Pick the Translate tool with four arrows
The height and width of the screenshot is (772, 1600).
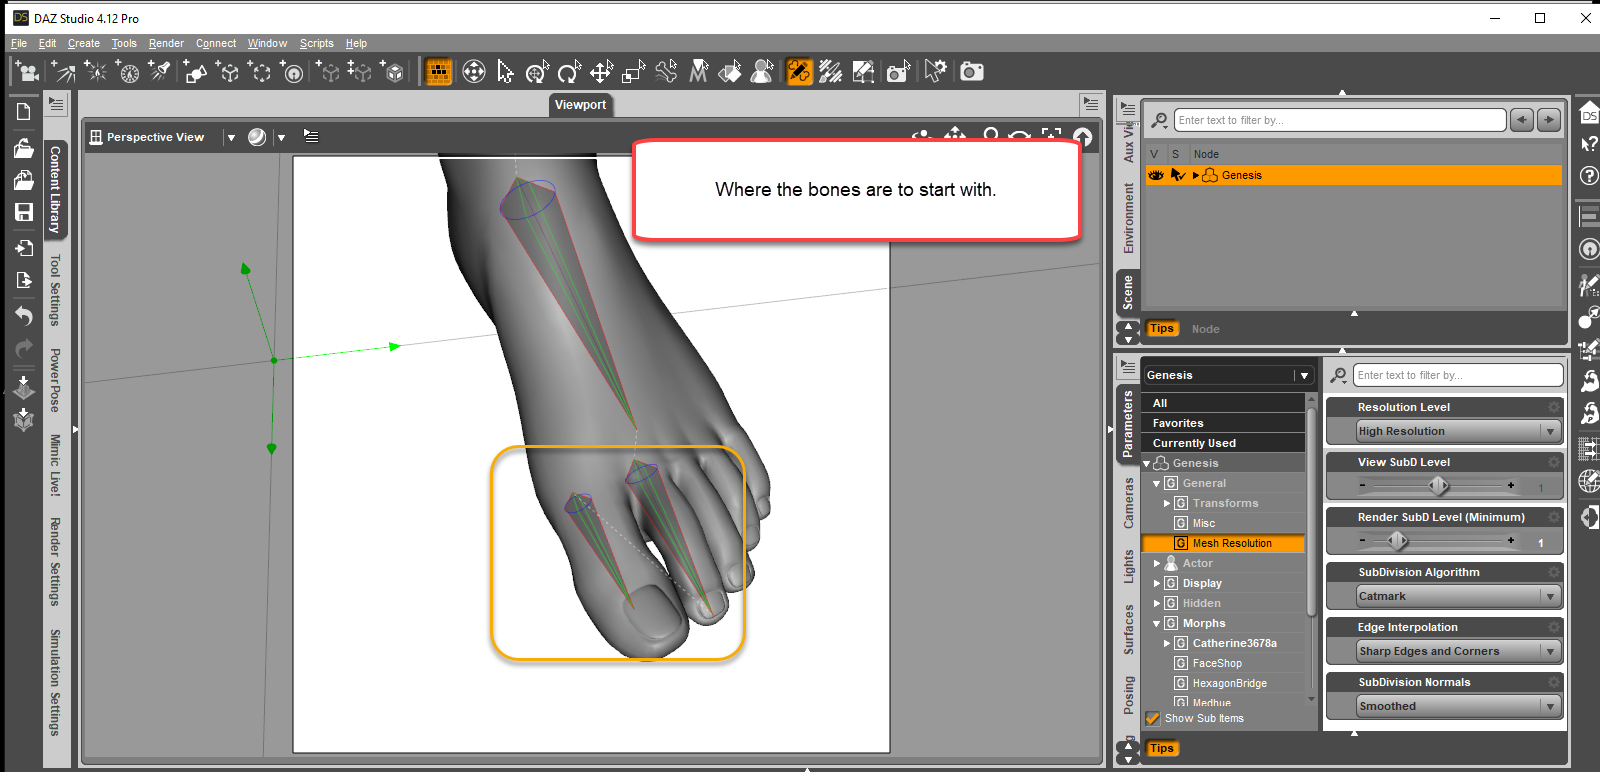(x=601, y=71)
